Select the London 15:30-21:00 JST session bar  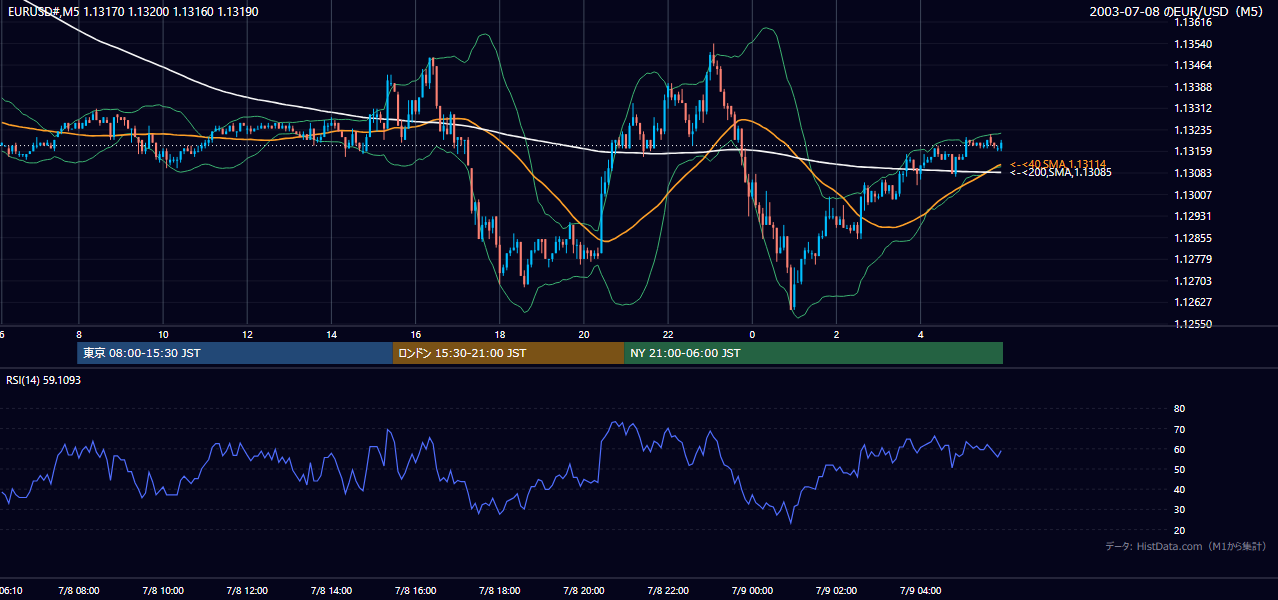pos(508,353)
